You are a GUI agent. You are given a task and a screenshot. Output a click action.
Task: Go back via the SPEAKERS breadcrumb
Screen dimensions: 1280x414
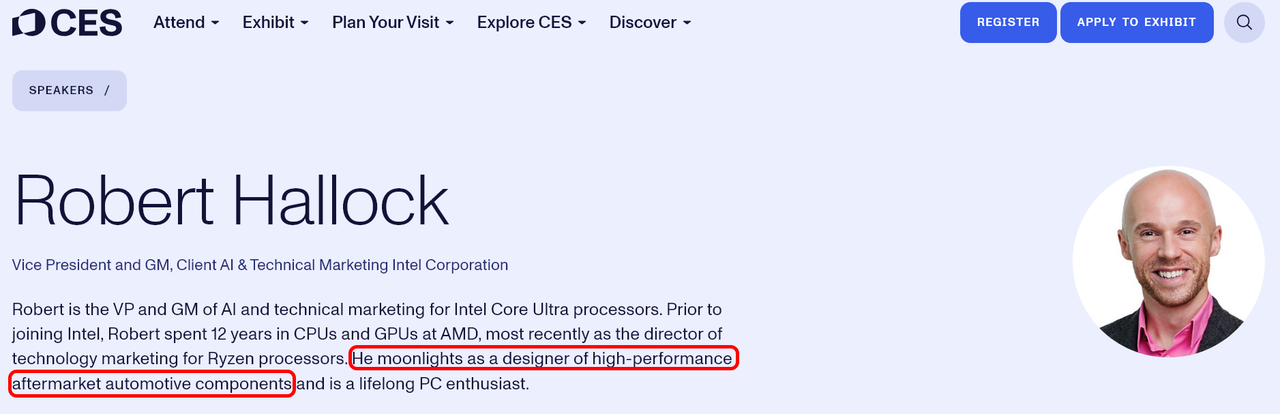tap(61, 90)
